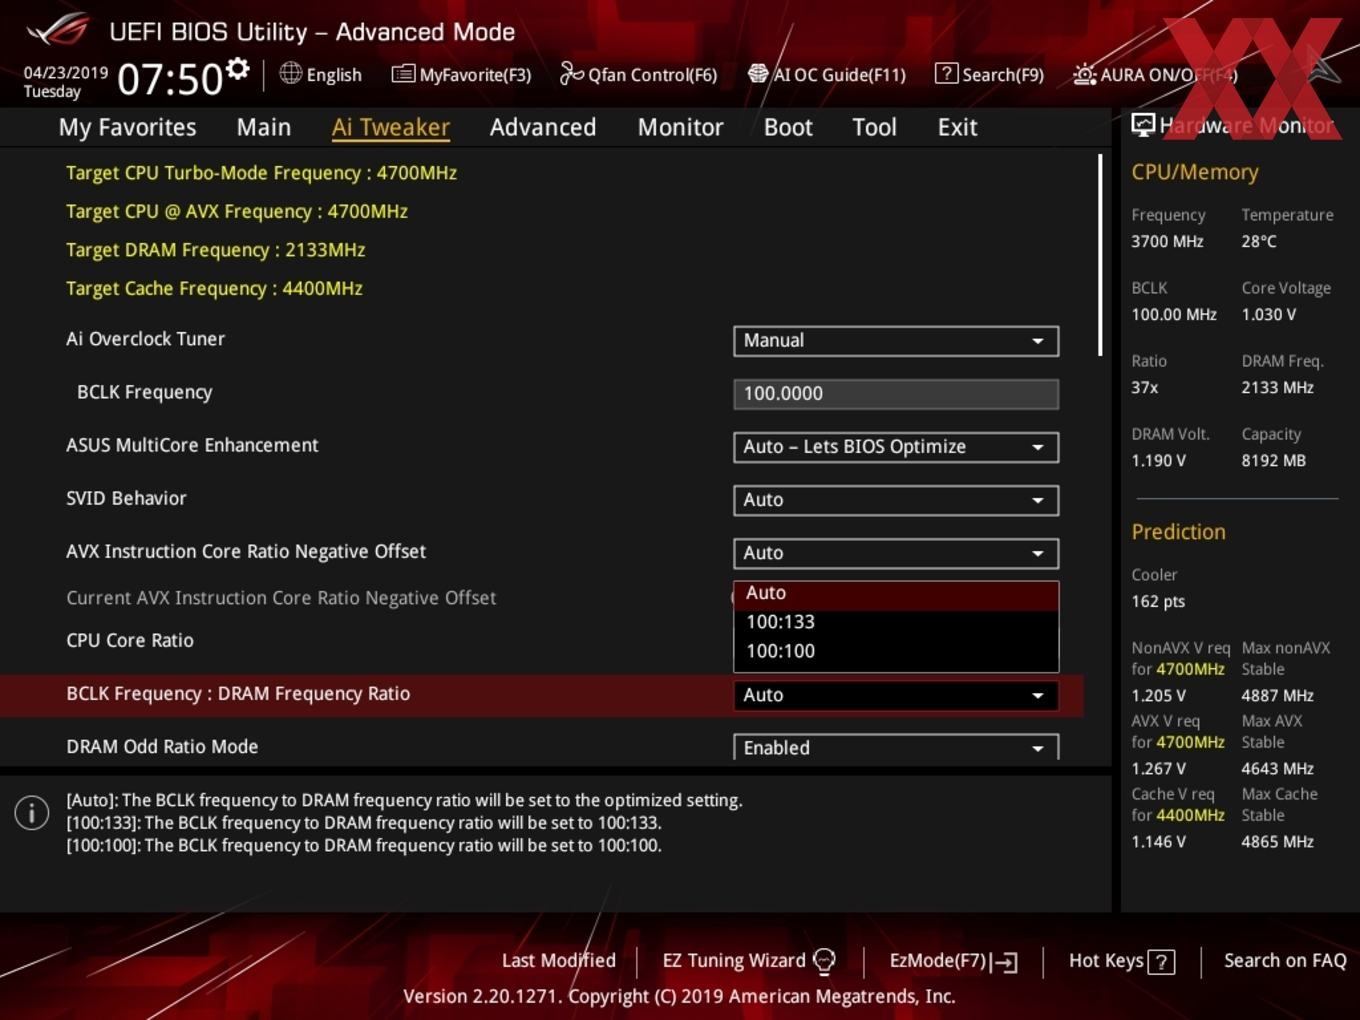
Task: Select ASUS MultiCore Enhancement label
Action: point(192,445)
